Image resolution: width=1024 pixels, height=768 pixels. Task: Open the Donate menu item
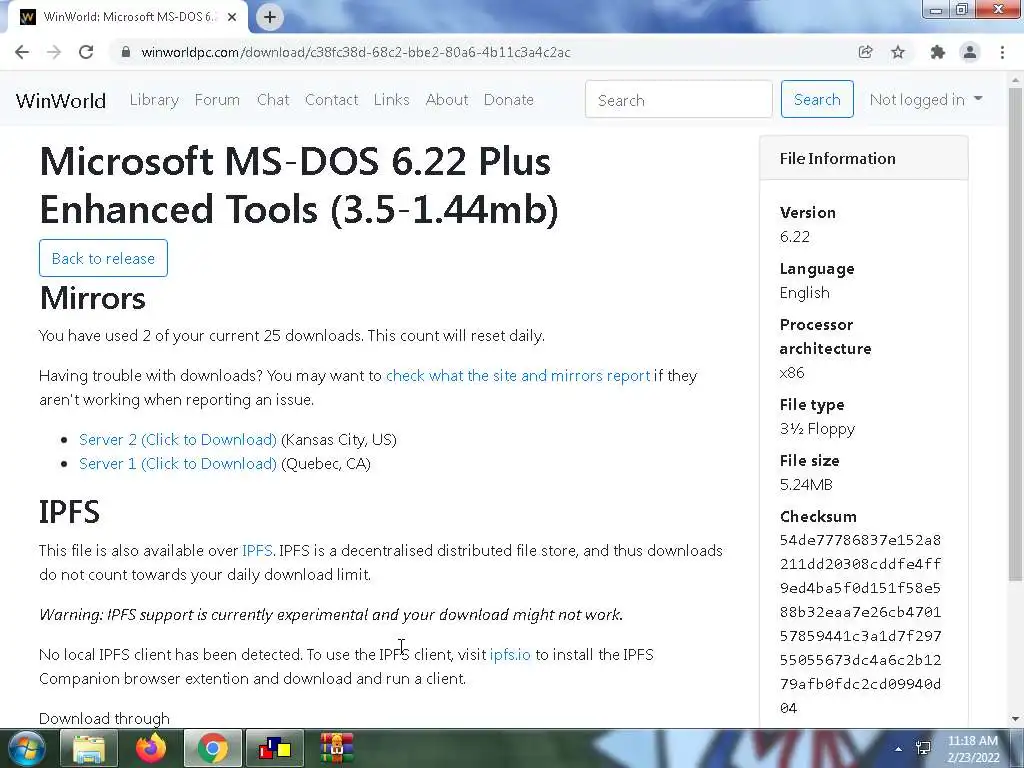click(509, 100)
